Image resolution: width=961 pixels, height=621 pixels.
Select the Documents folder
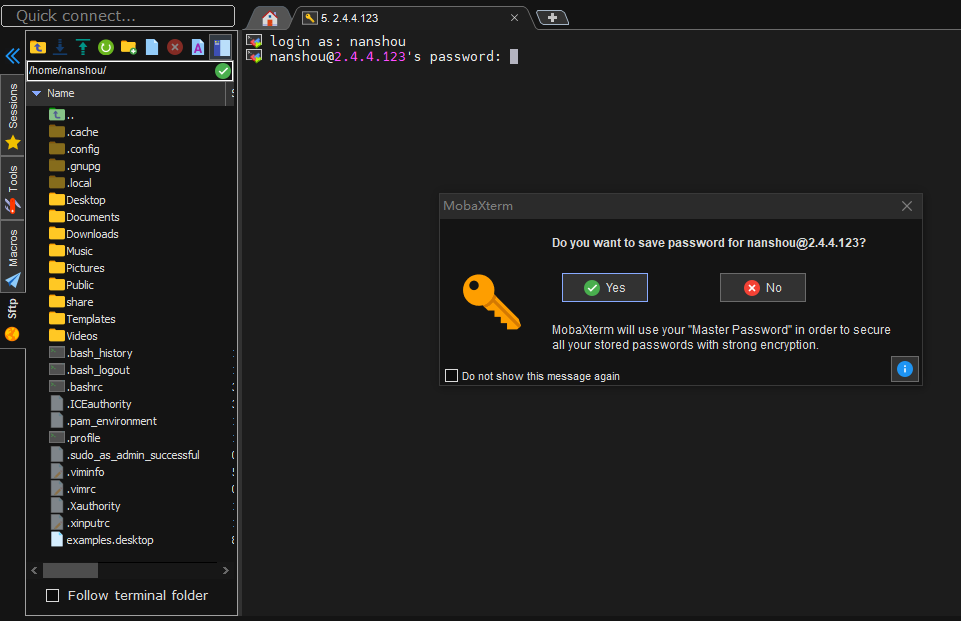[85, 217]
